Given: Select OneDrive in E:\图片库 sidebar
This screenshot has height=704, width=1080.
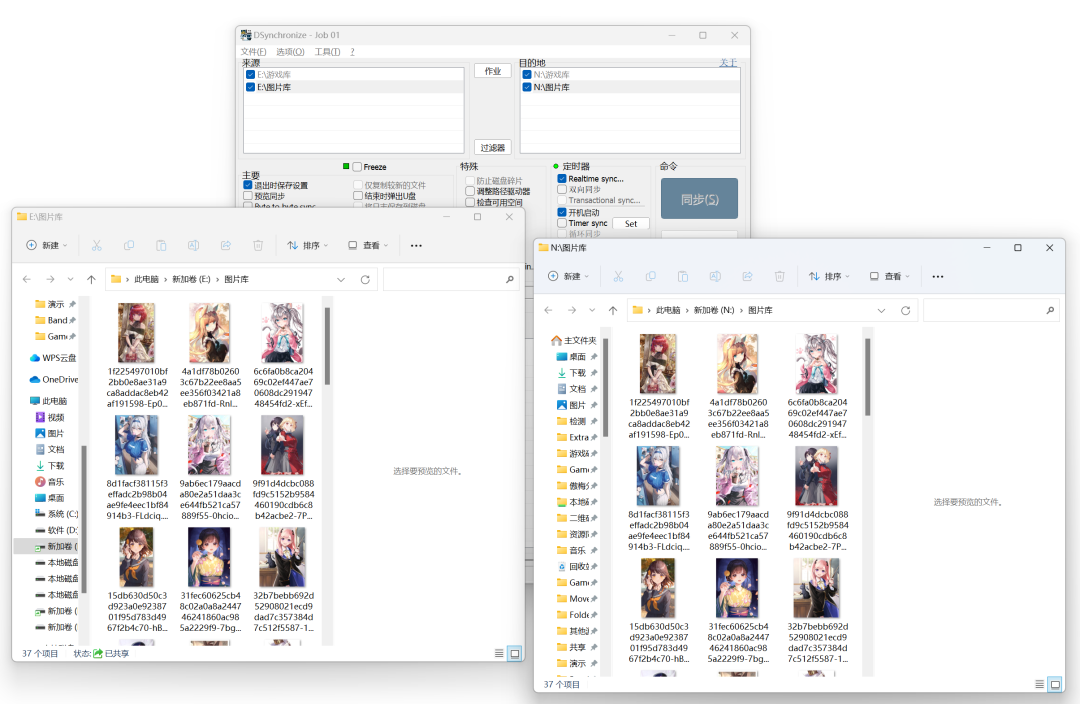Looking at the screenshot, I should 54,379.
